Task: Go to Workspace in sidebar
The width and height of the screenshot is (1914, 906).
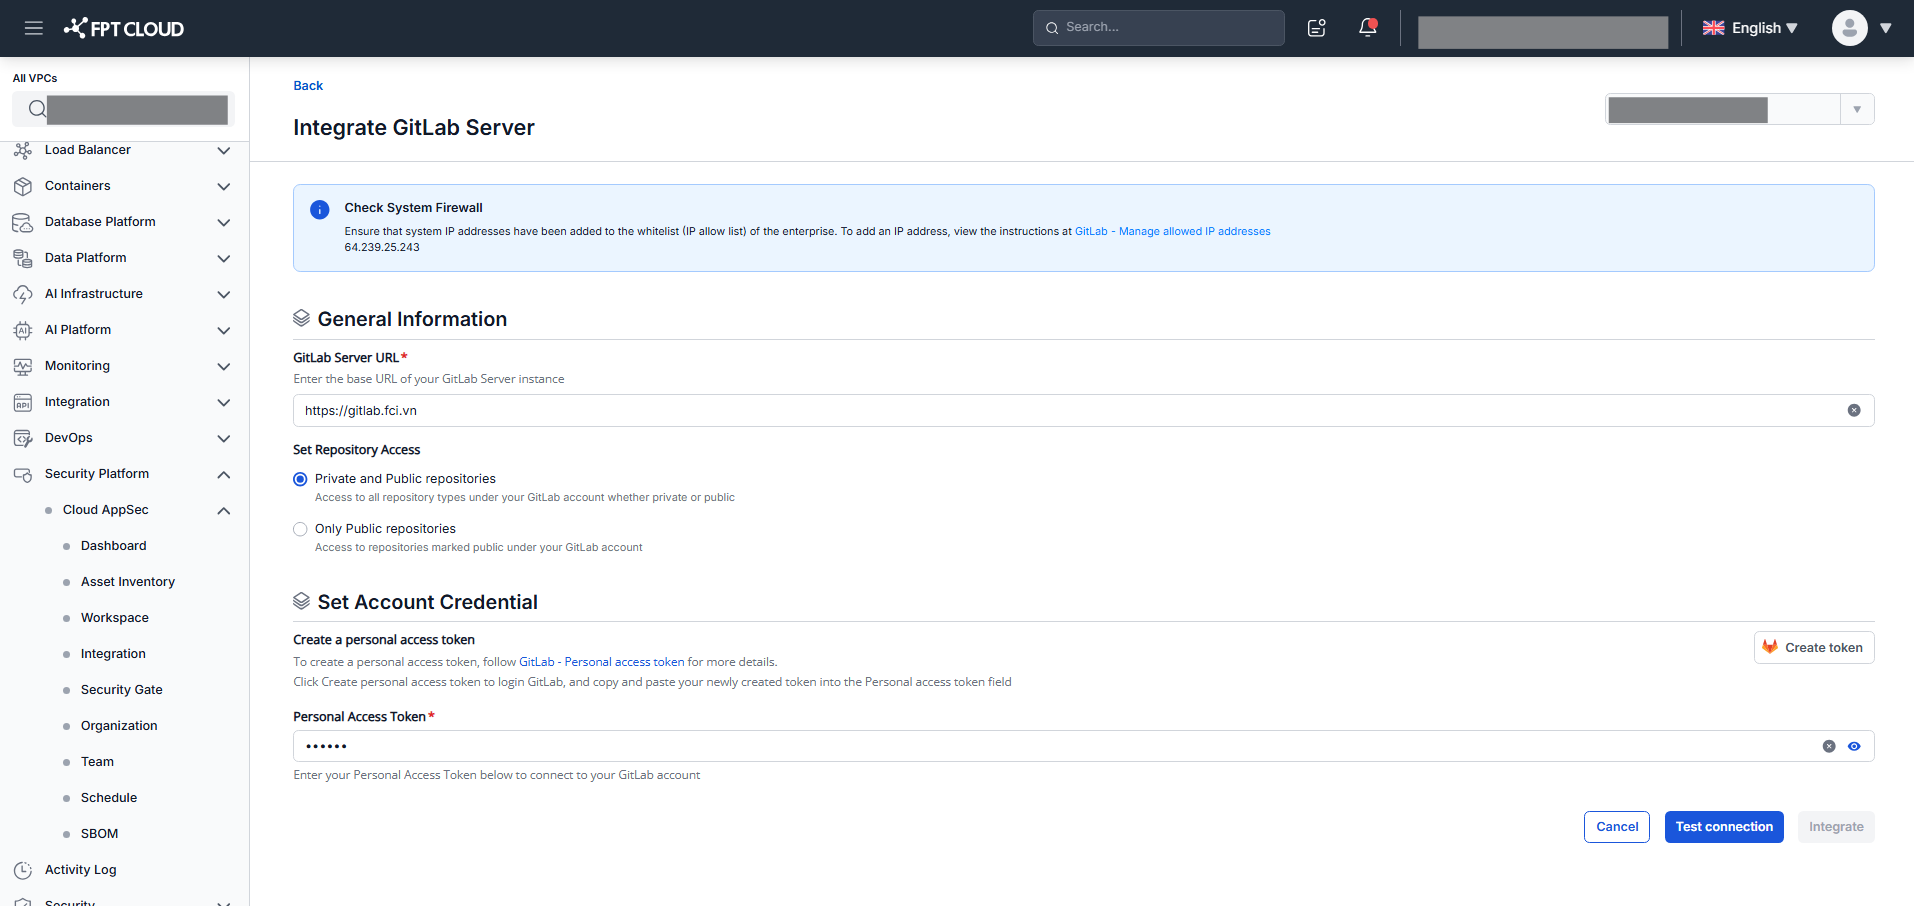Action: pyautogui.click(x=115, y=618)
